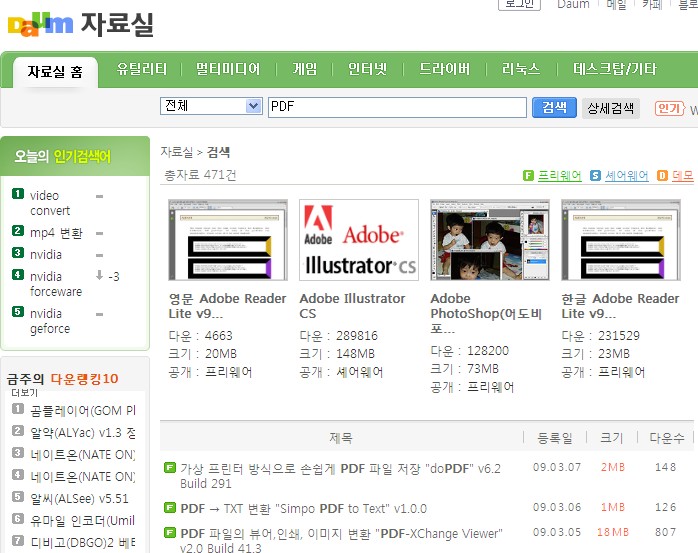Click the 로그인 login button
This screenshot has width=698, height=553.
tap(519, 4)
